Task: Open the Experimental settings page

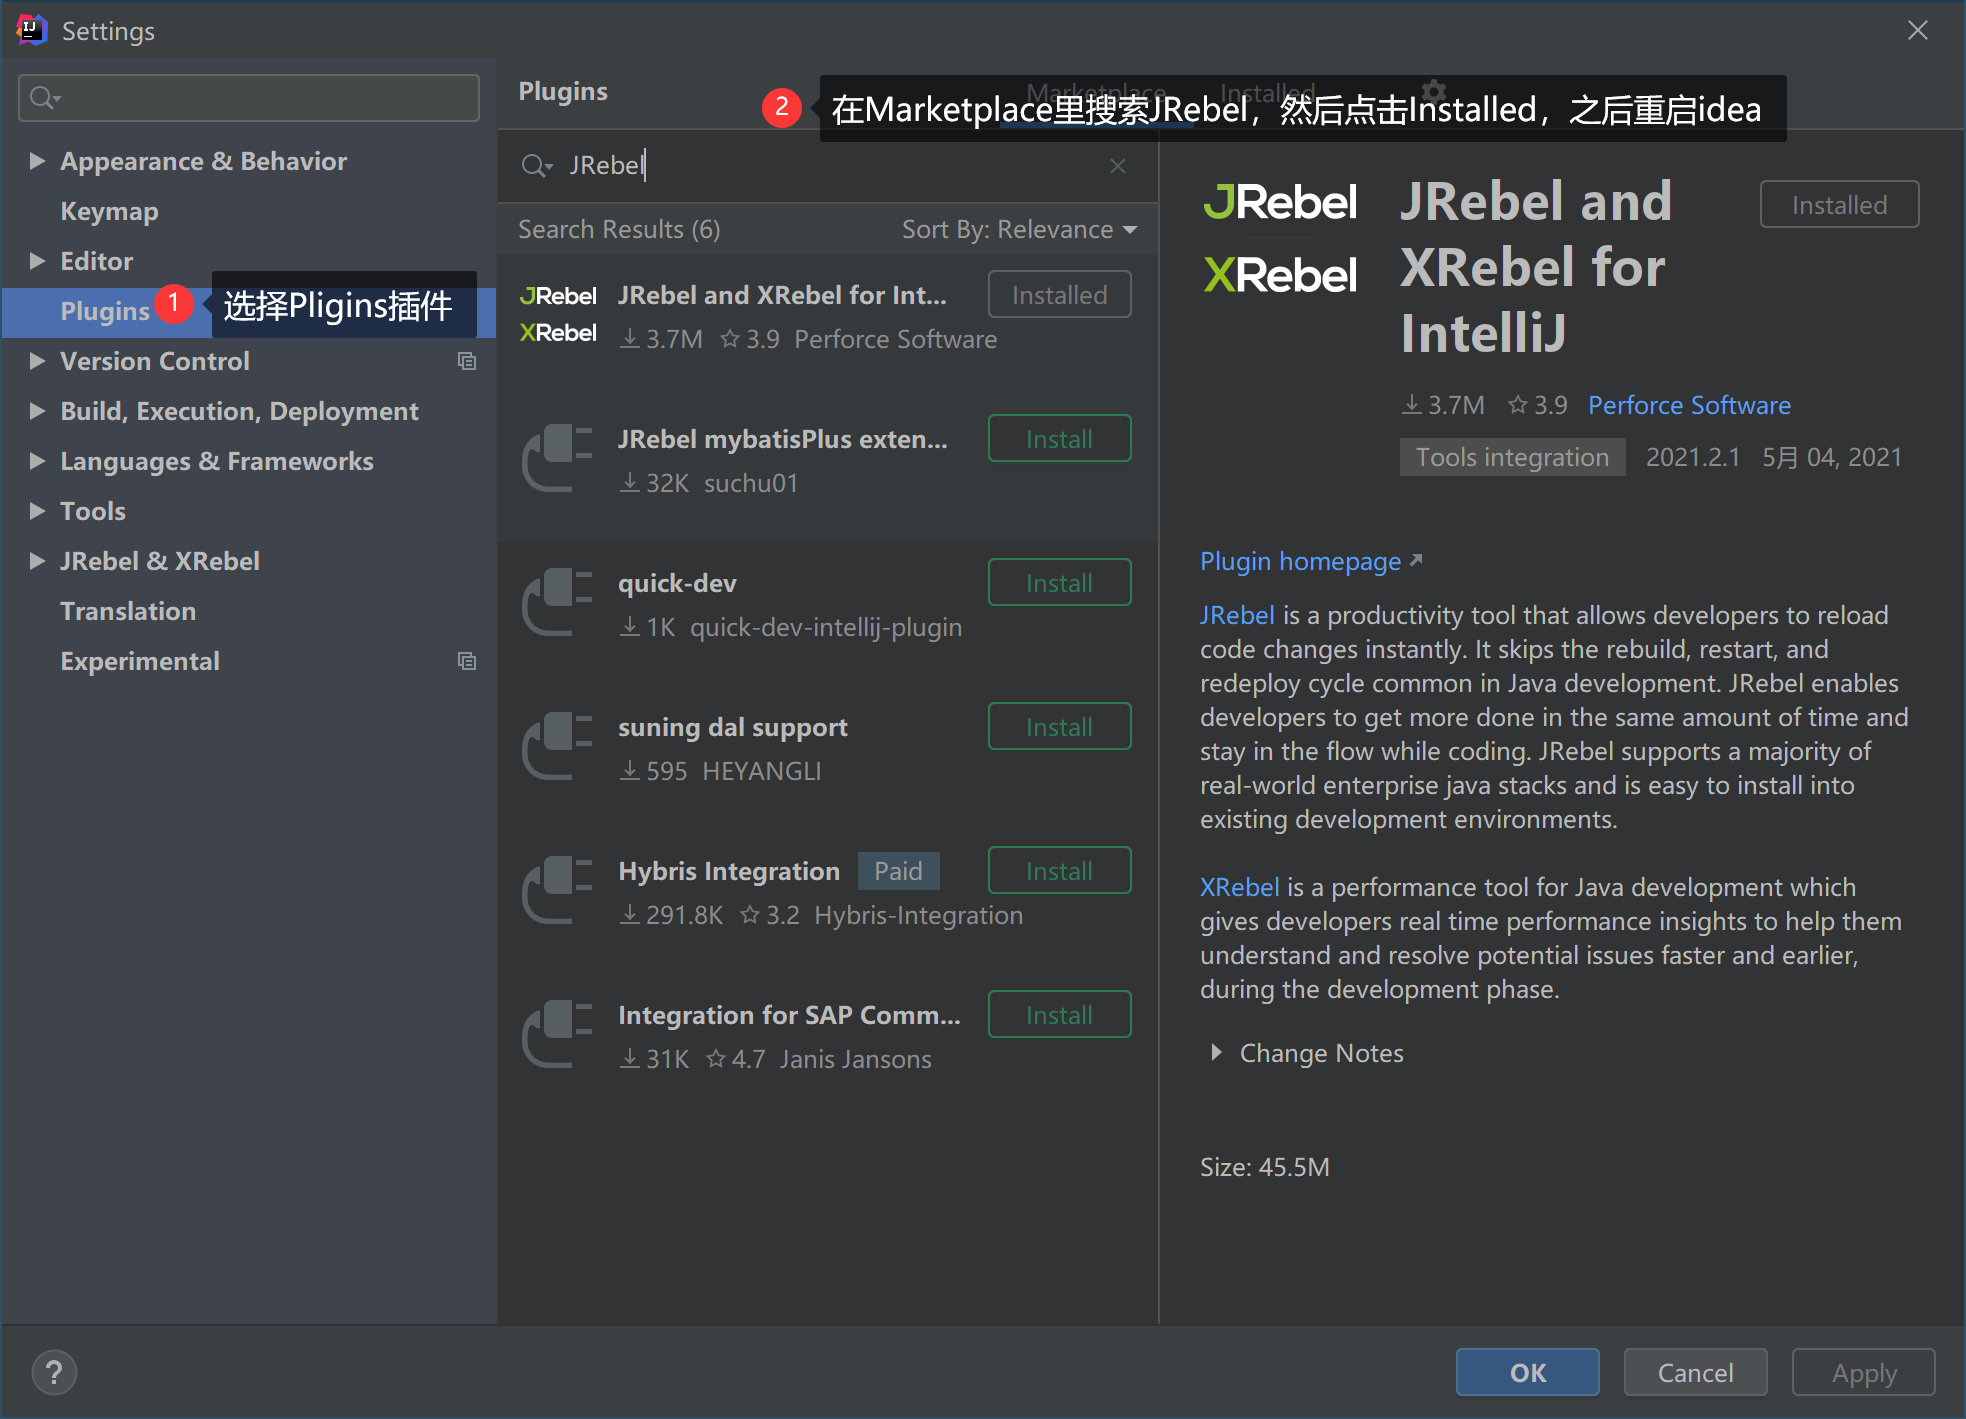Action: click(x=140, y=661)
